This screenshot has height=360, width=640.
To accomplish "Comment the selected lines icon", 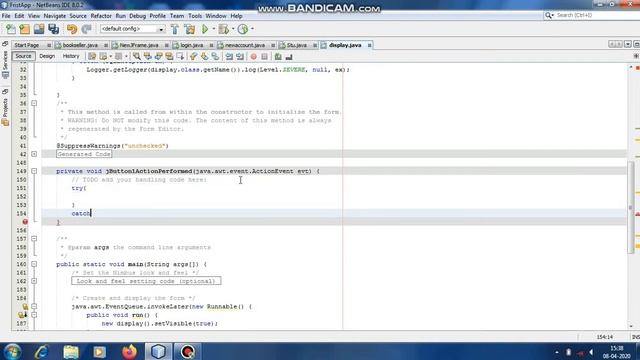I will [x=278, y=56].
